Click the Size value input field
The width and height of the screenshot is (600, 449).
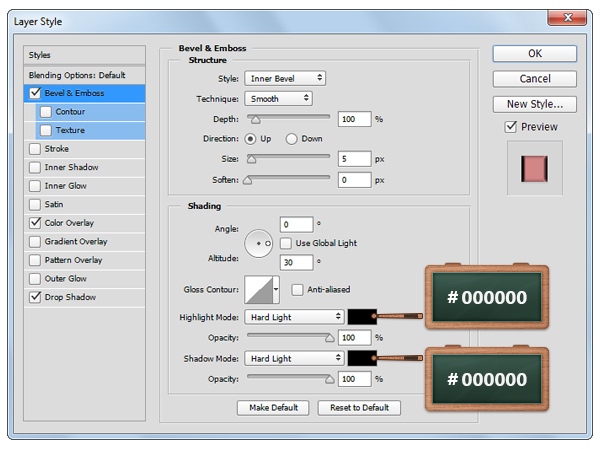354,159
